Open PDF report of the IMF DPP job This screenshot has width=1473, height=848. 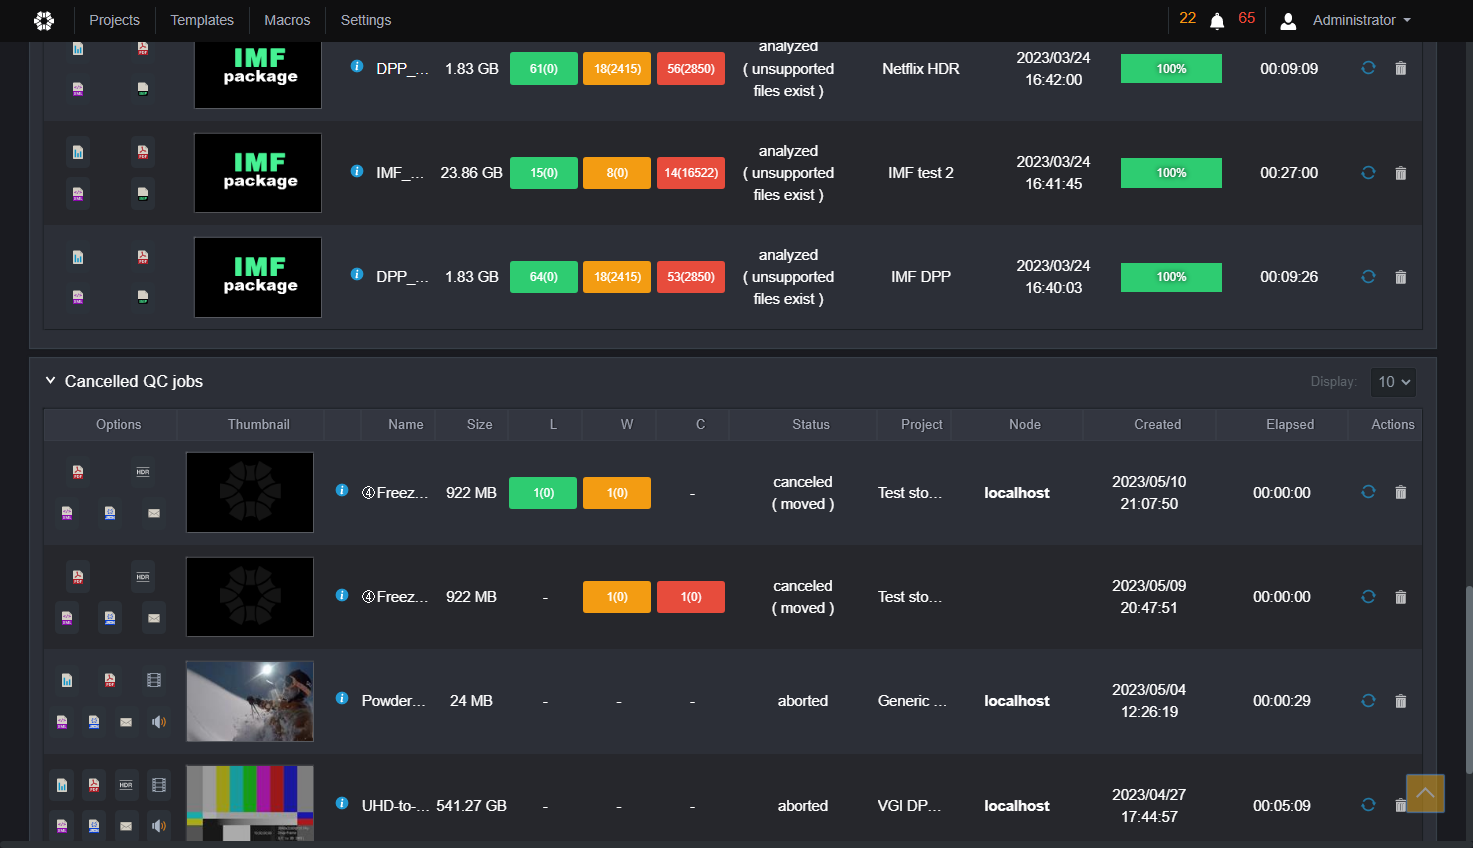[143, 257]
